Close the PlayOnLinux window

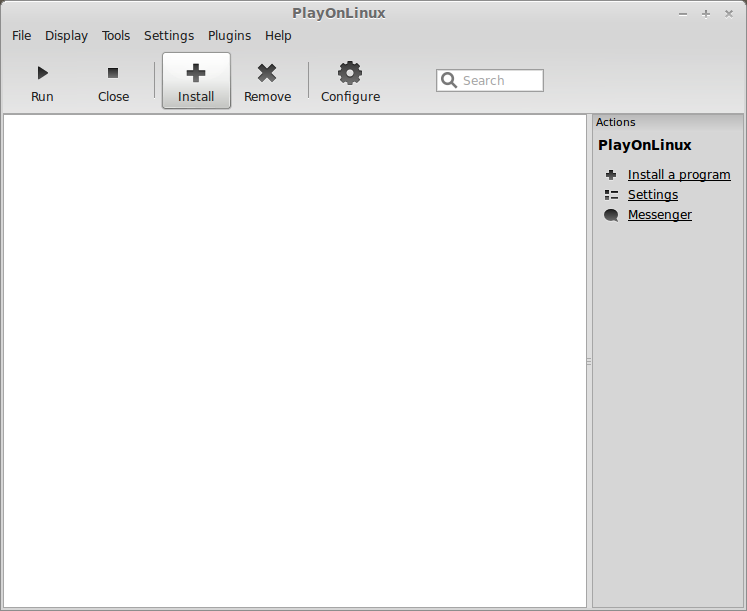728,14
